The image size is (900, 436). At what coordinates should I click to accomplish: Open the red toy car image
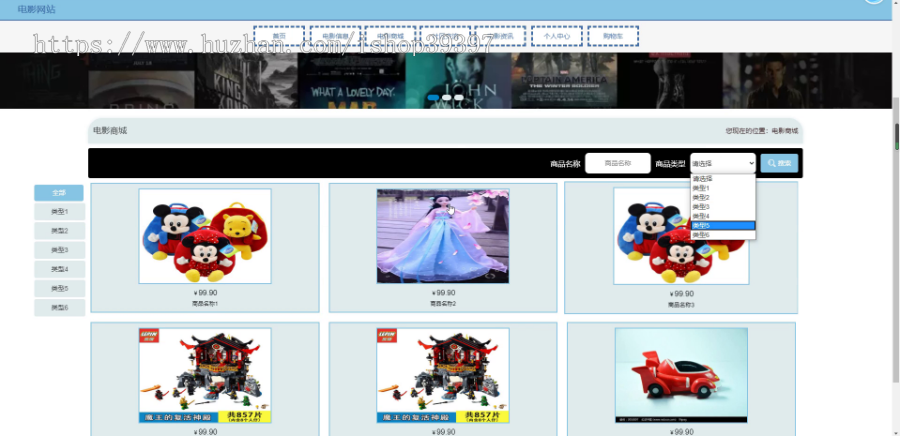(x=681, y=375)
